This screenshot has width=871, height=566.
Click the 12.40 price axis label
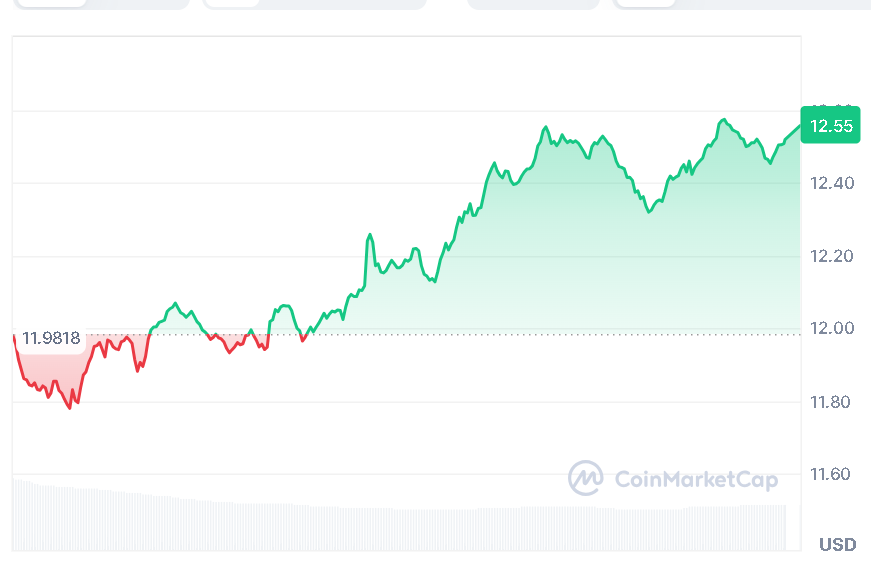point(830,184)
